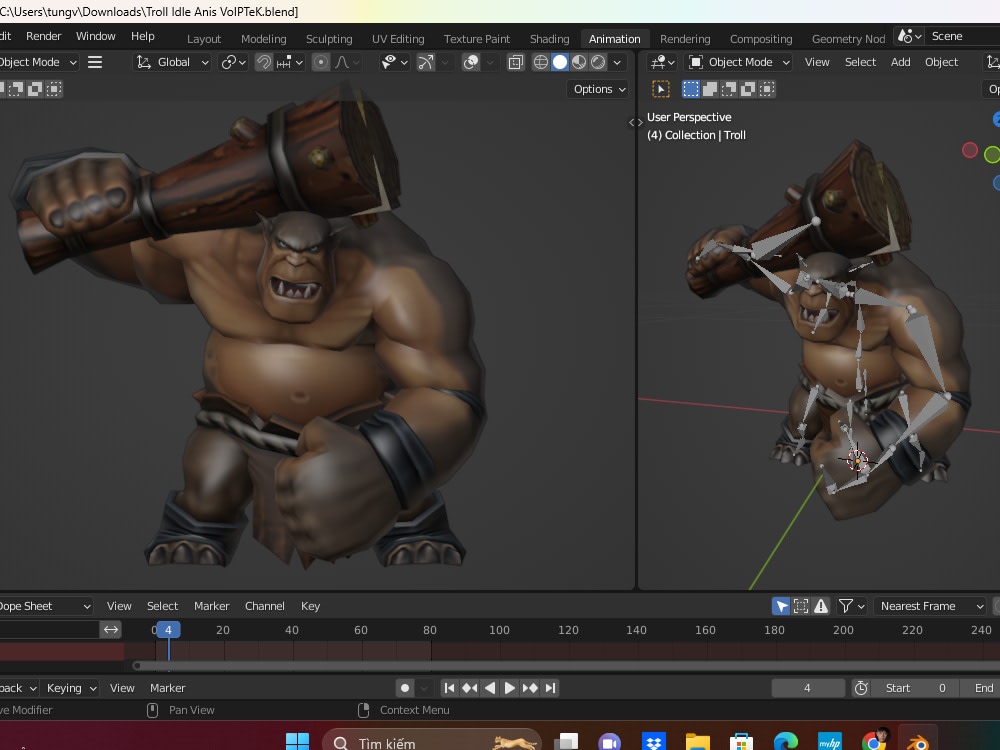Open Nearest Frame snap dropdown

click(x=930, y=606)
